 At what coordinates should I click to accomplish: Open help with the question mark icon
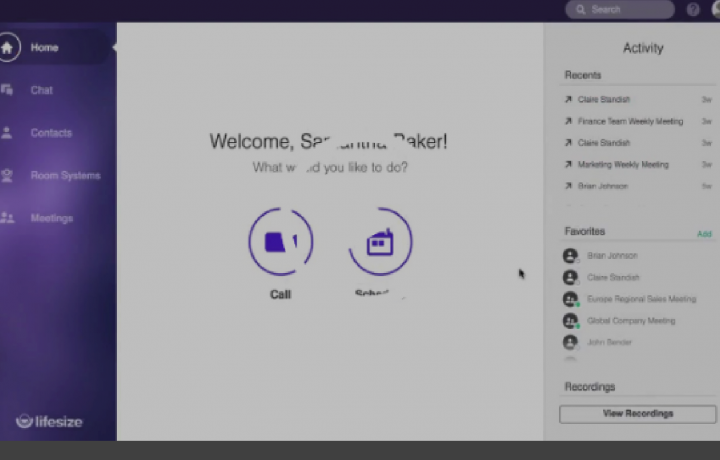(x=693, y=10)
